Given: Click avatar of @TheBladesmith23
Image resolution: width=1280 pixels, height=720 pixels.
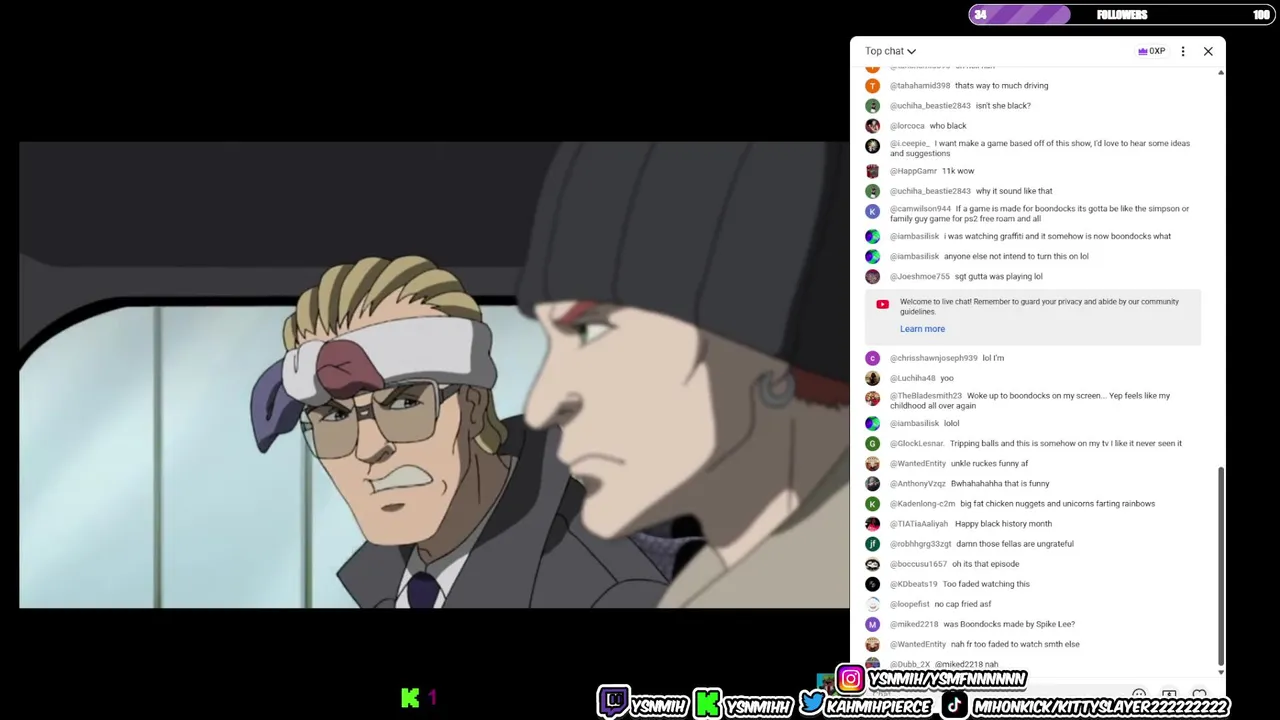Looking at the screenshot, I should pos(872,398).
